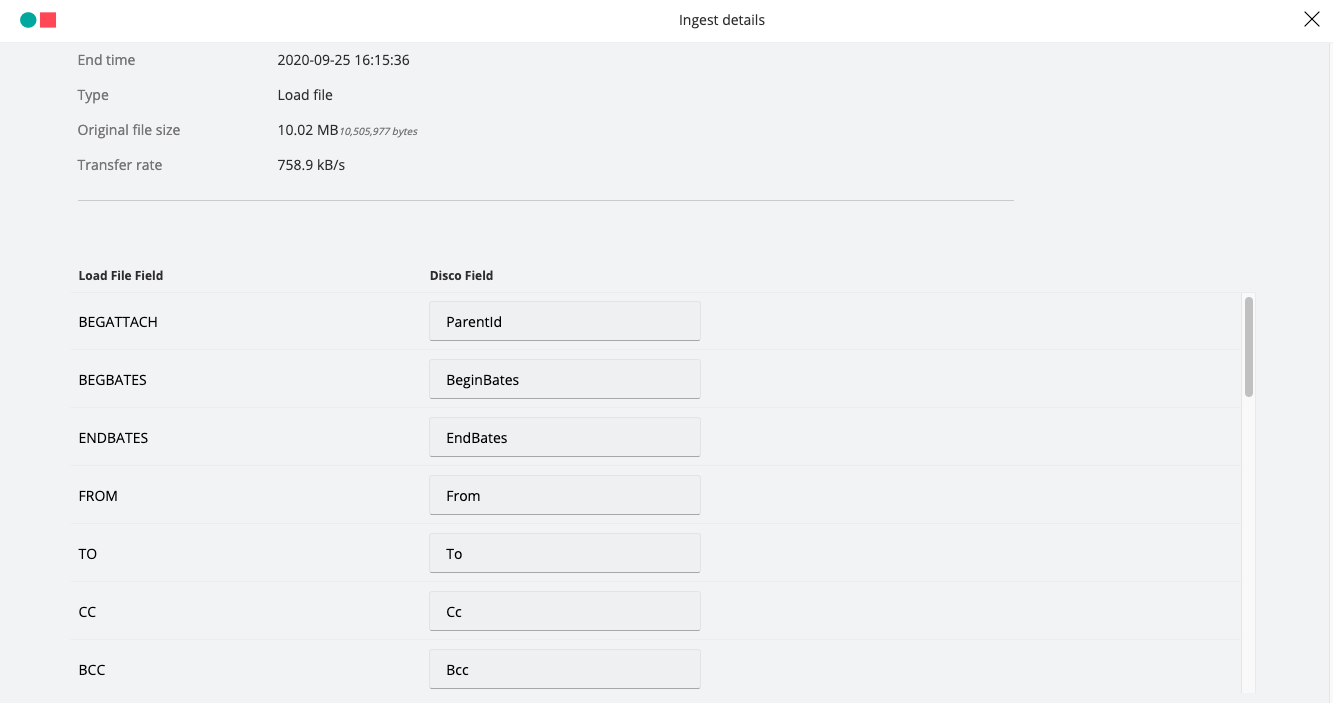
Task: Select the BEGATTACH load file field row
Action: [656, 321]
